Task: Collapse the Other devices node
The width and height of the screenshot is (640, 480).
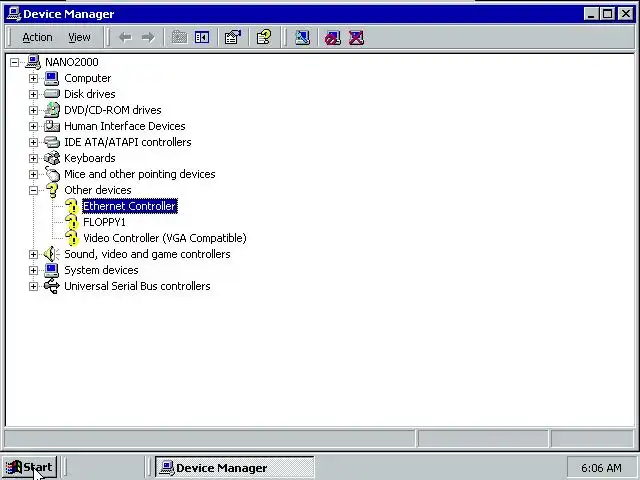Action: pos(33,190)
